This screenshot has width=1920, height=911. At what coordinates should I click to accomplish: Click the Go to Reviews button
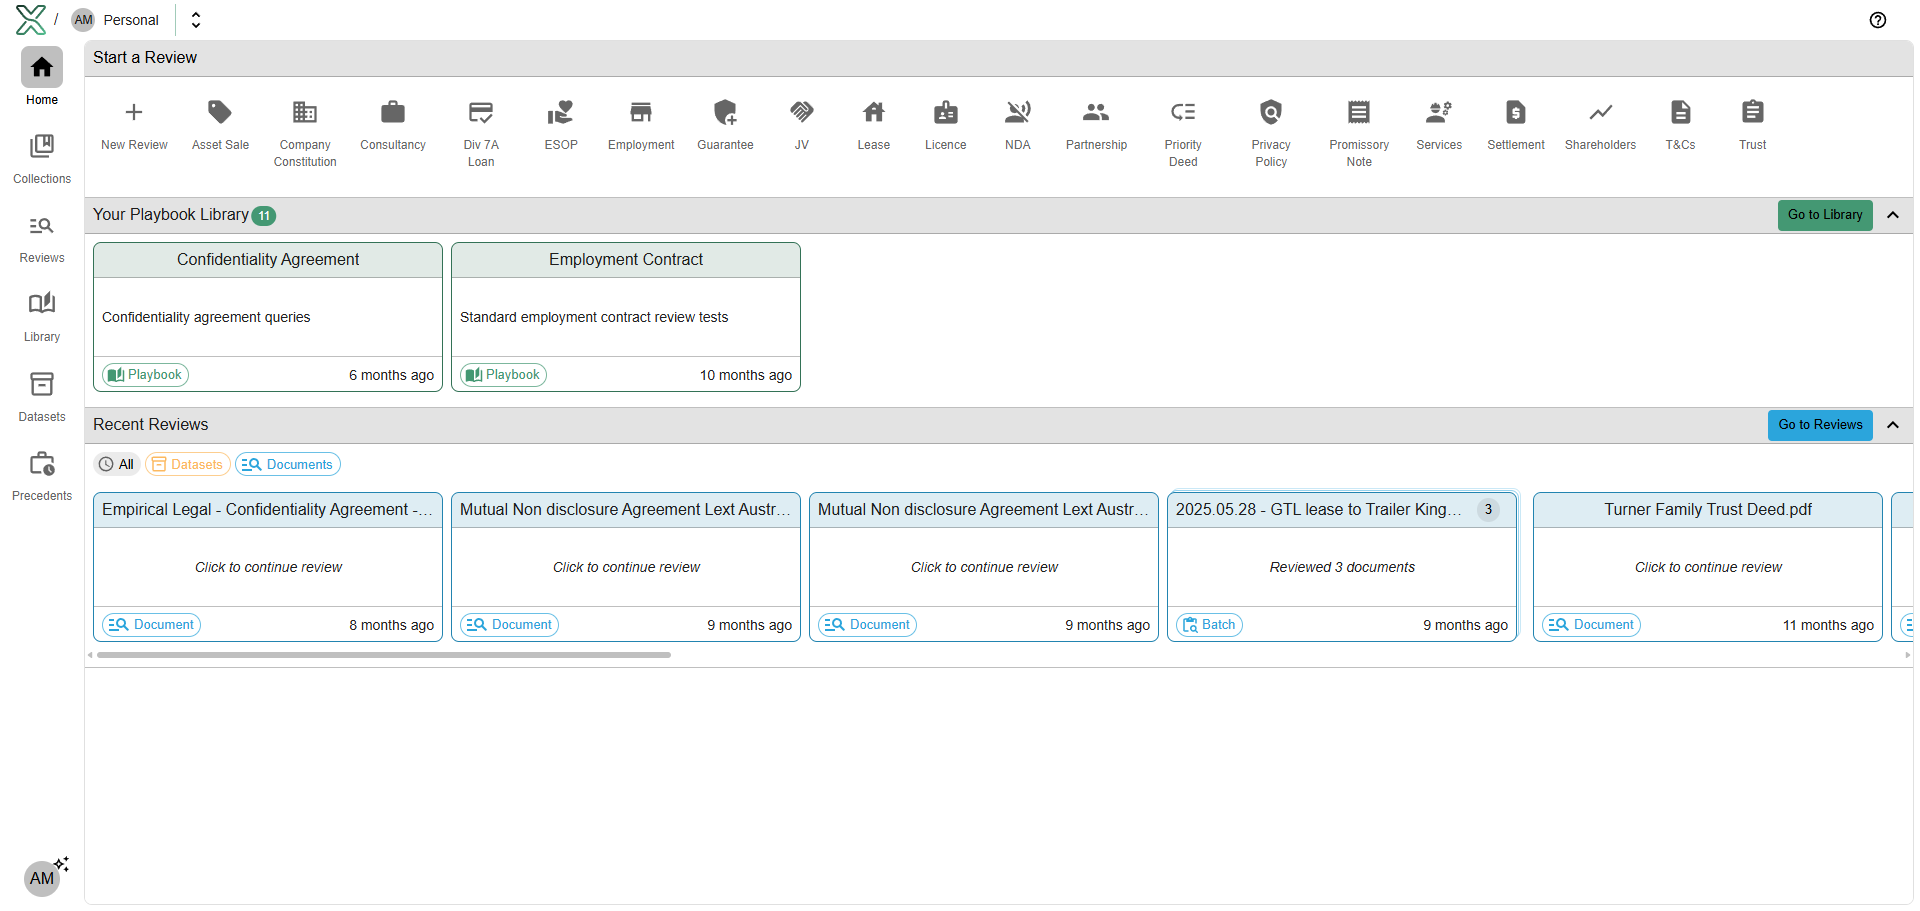click(1820, 425)
